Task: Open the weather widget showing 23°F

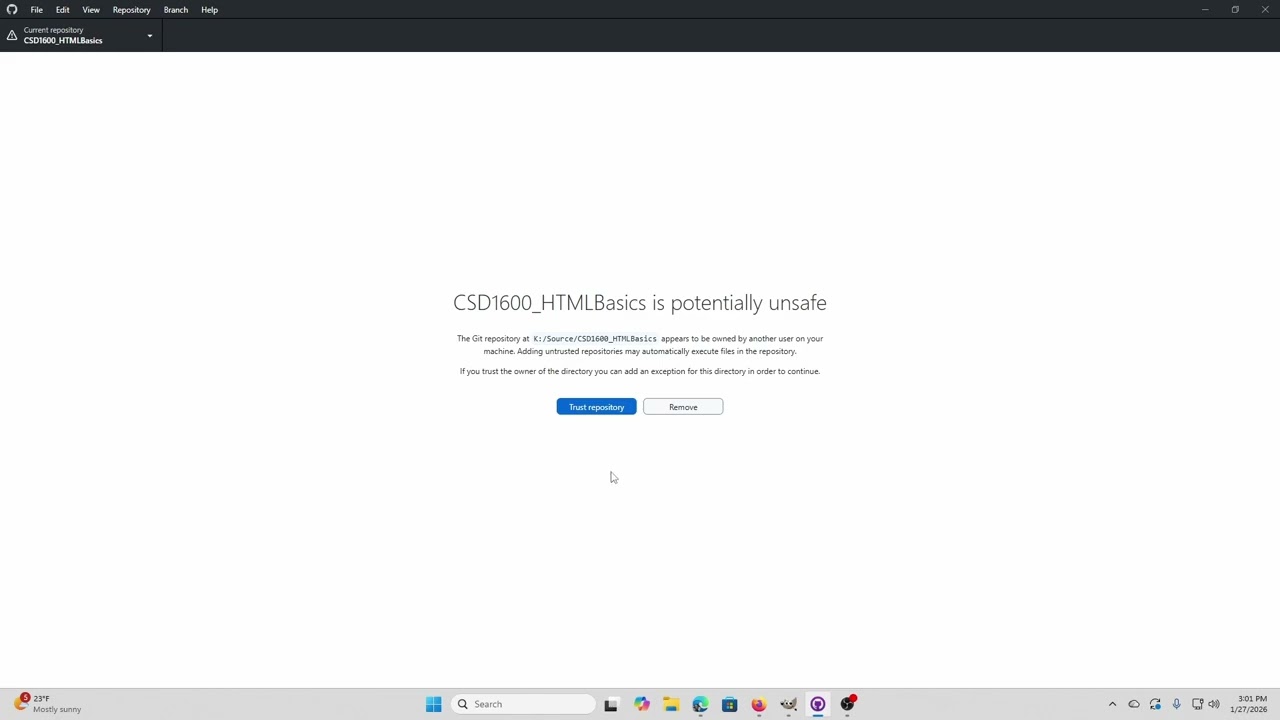Action: tap(48, 704)
